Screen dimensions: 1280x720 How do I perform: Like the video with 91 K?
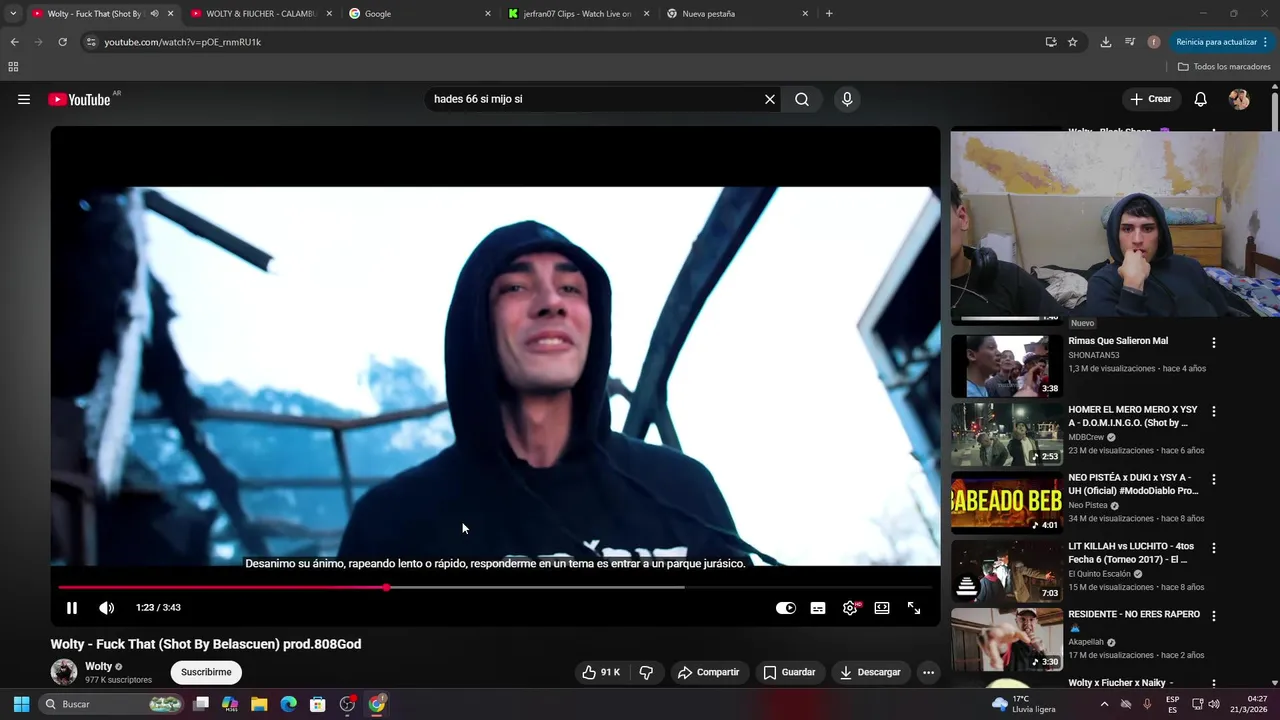(x=601, y=672)
